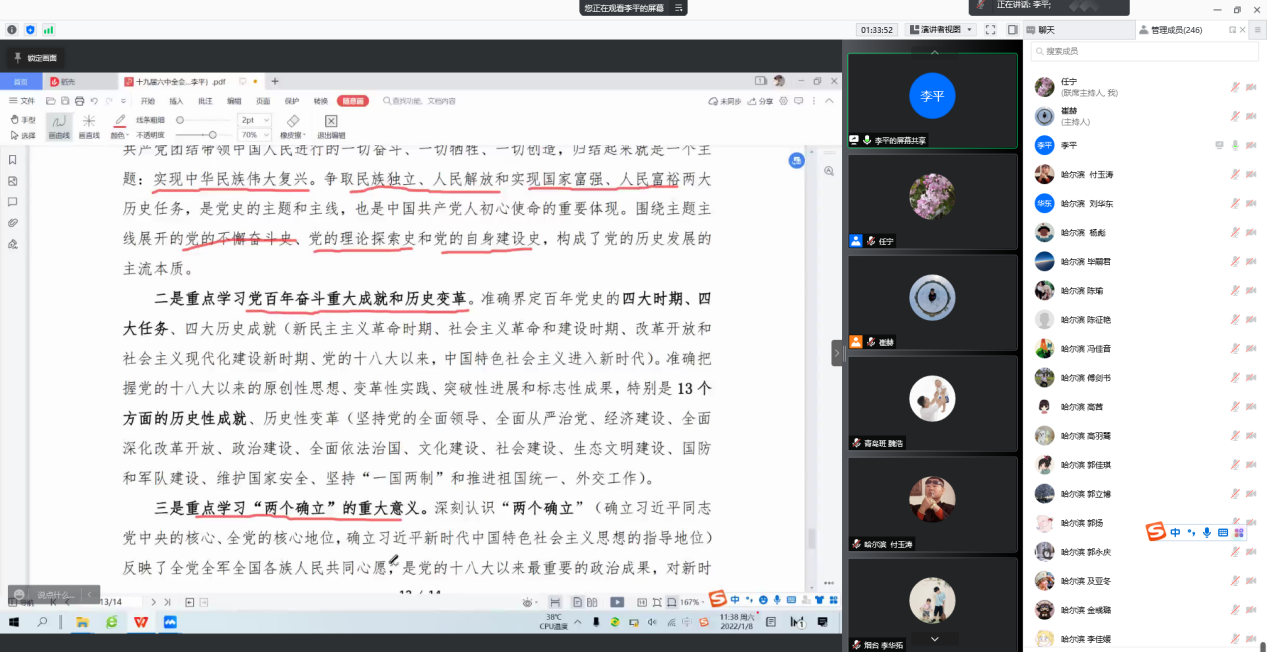Open the 批注 menu tab
The height and width of the screenshot is (652, 1267).
coord(205,101)
